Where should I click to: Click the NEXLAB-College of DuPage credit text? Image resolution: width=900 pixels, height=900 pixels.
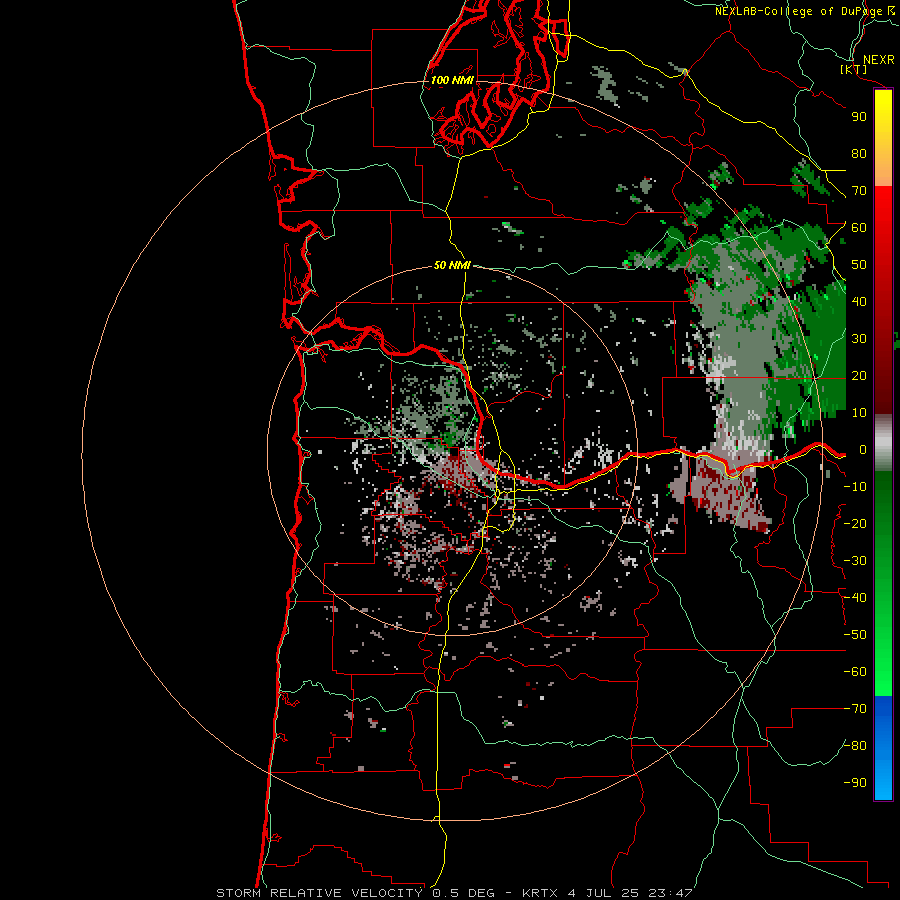(798, 11)
